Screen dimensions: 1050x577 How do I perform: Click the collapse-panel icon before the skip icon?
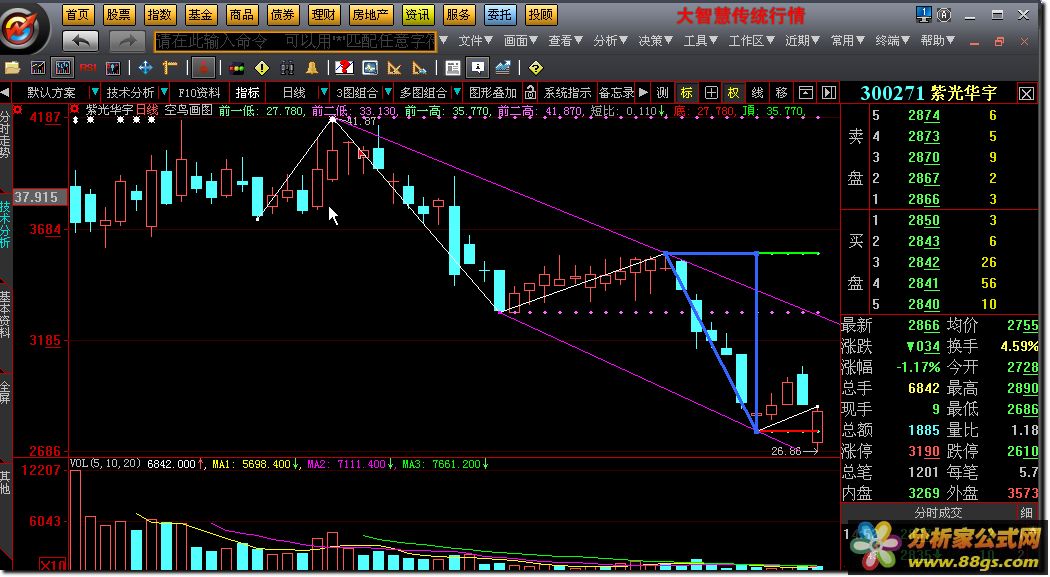pyautogui.click(x=806, y=92)
